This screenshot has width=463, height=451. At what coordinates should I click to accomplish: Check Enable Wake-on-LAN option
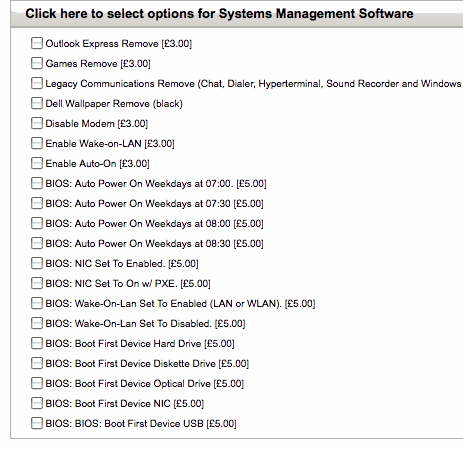coord(37,143)
